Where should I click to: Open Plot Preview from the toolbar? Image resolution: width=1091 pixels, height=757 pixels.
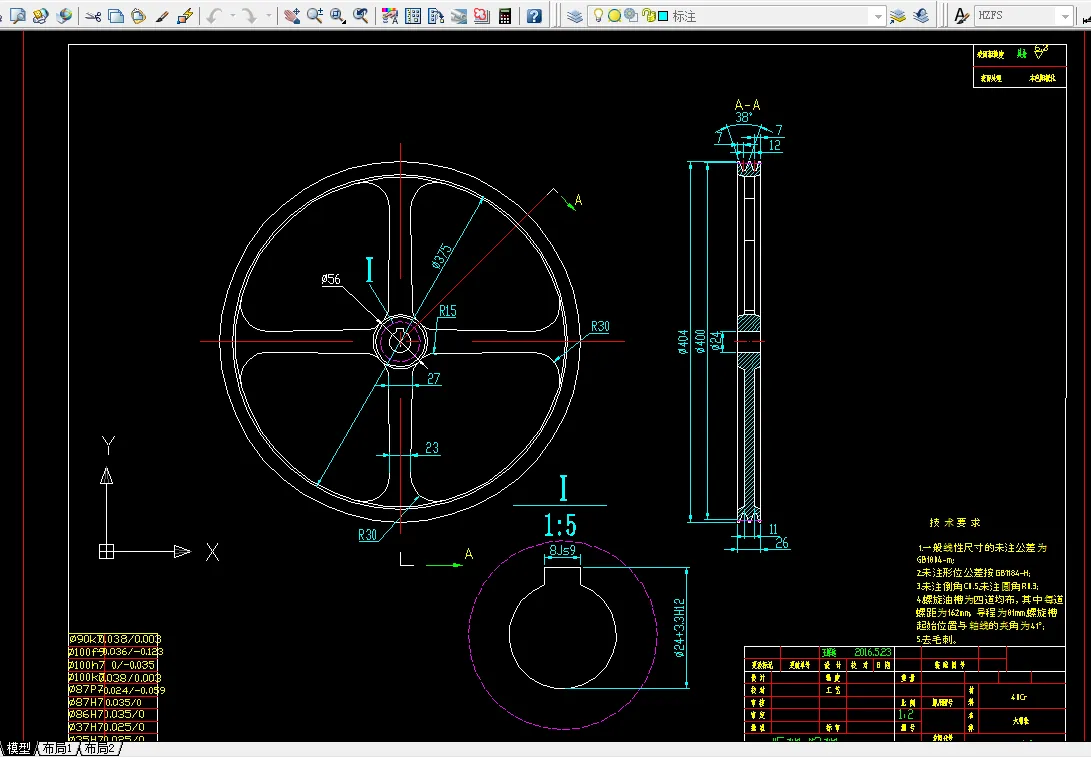point(18,15)
